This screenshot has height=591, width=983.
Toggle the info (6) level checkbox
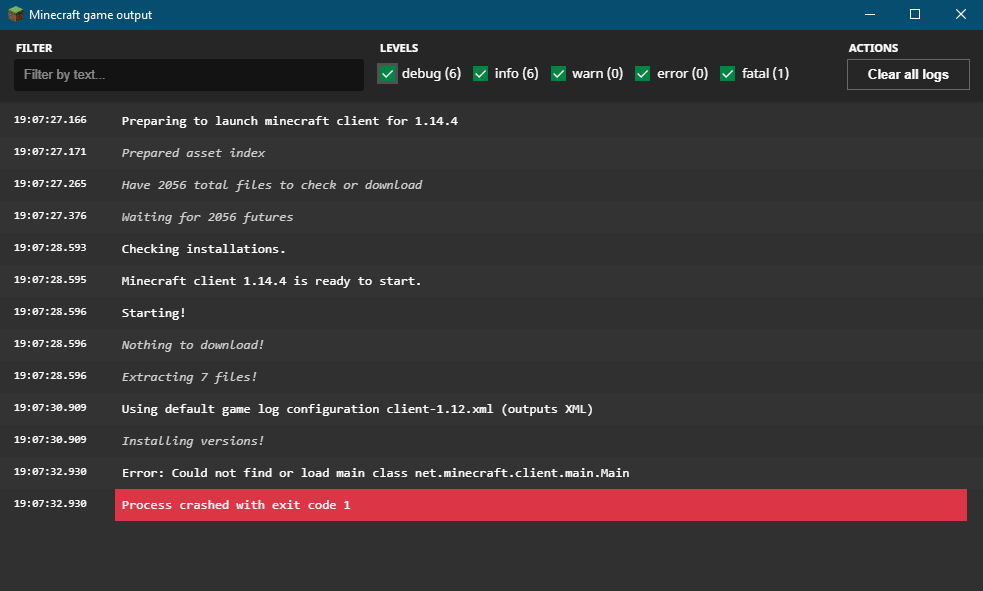coord(481,74)
